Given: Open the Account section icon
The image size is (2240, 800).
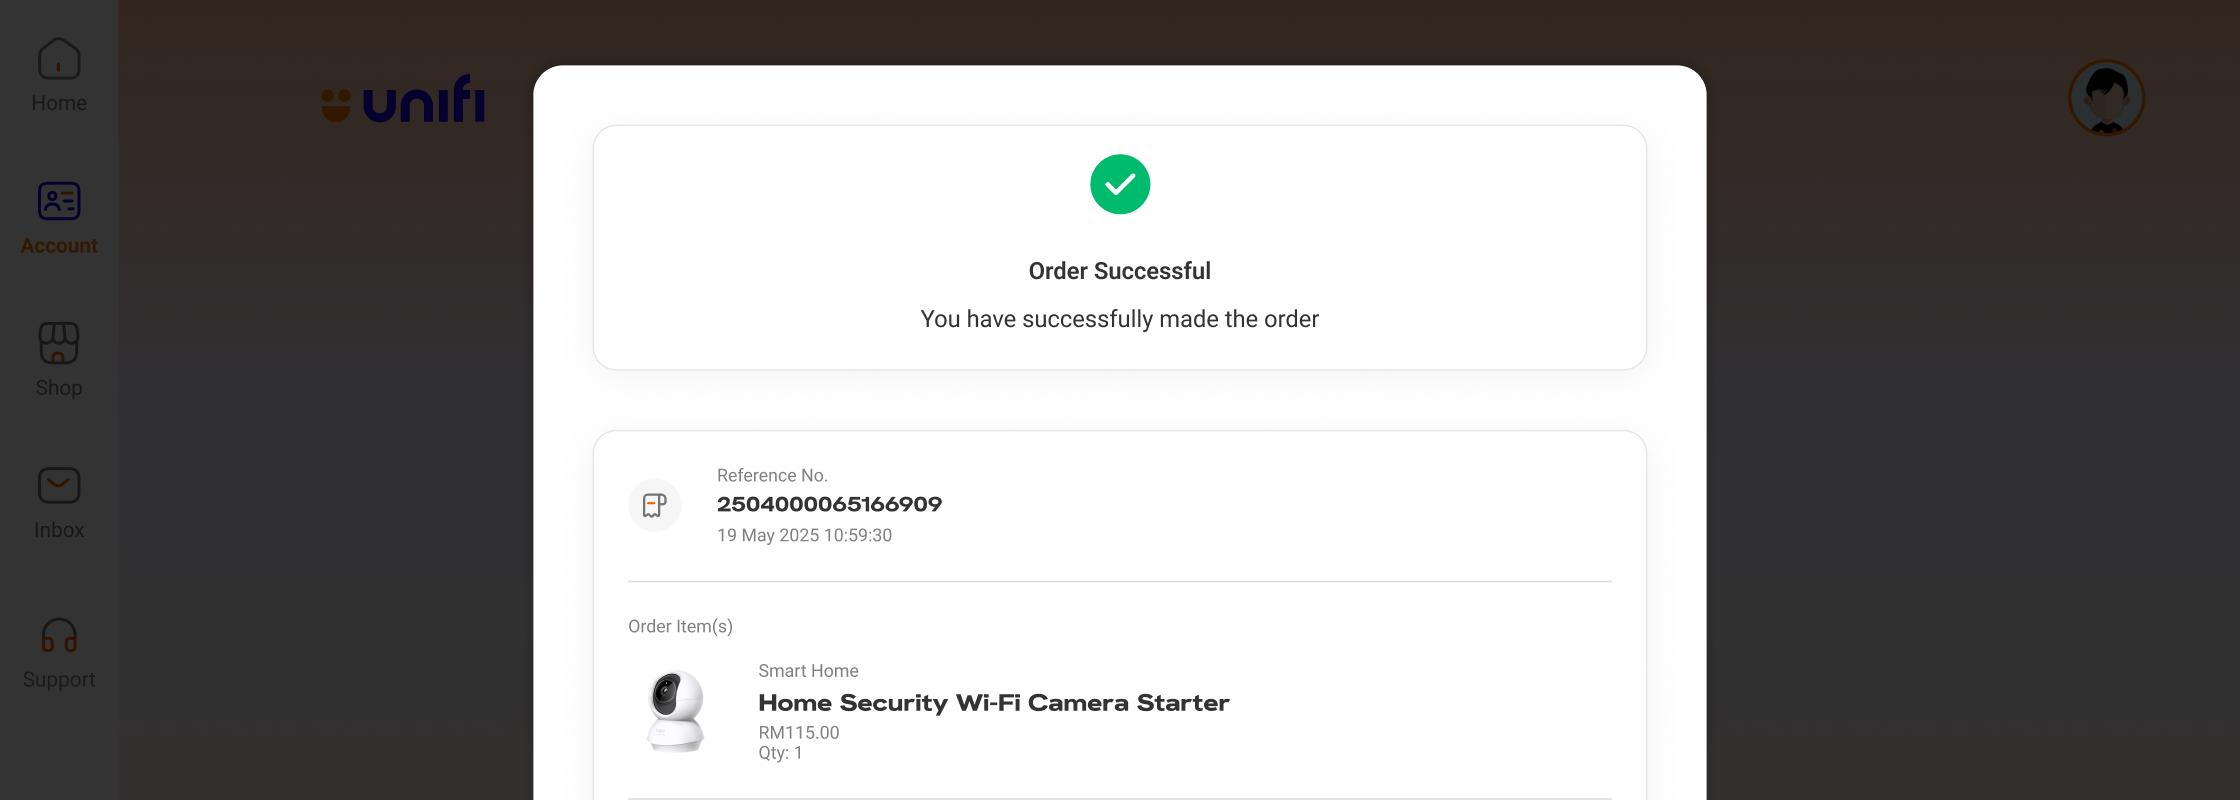Looking at the screenshot, I should [x=59, y=202].
